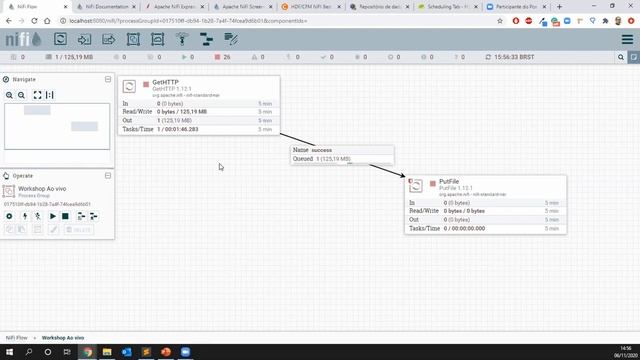Select the GetHTTP processor

tap(199, 105)
